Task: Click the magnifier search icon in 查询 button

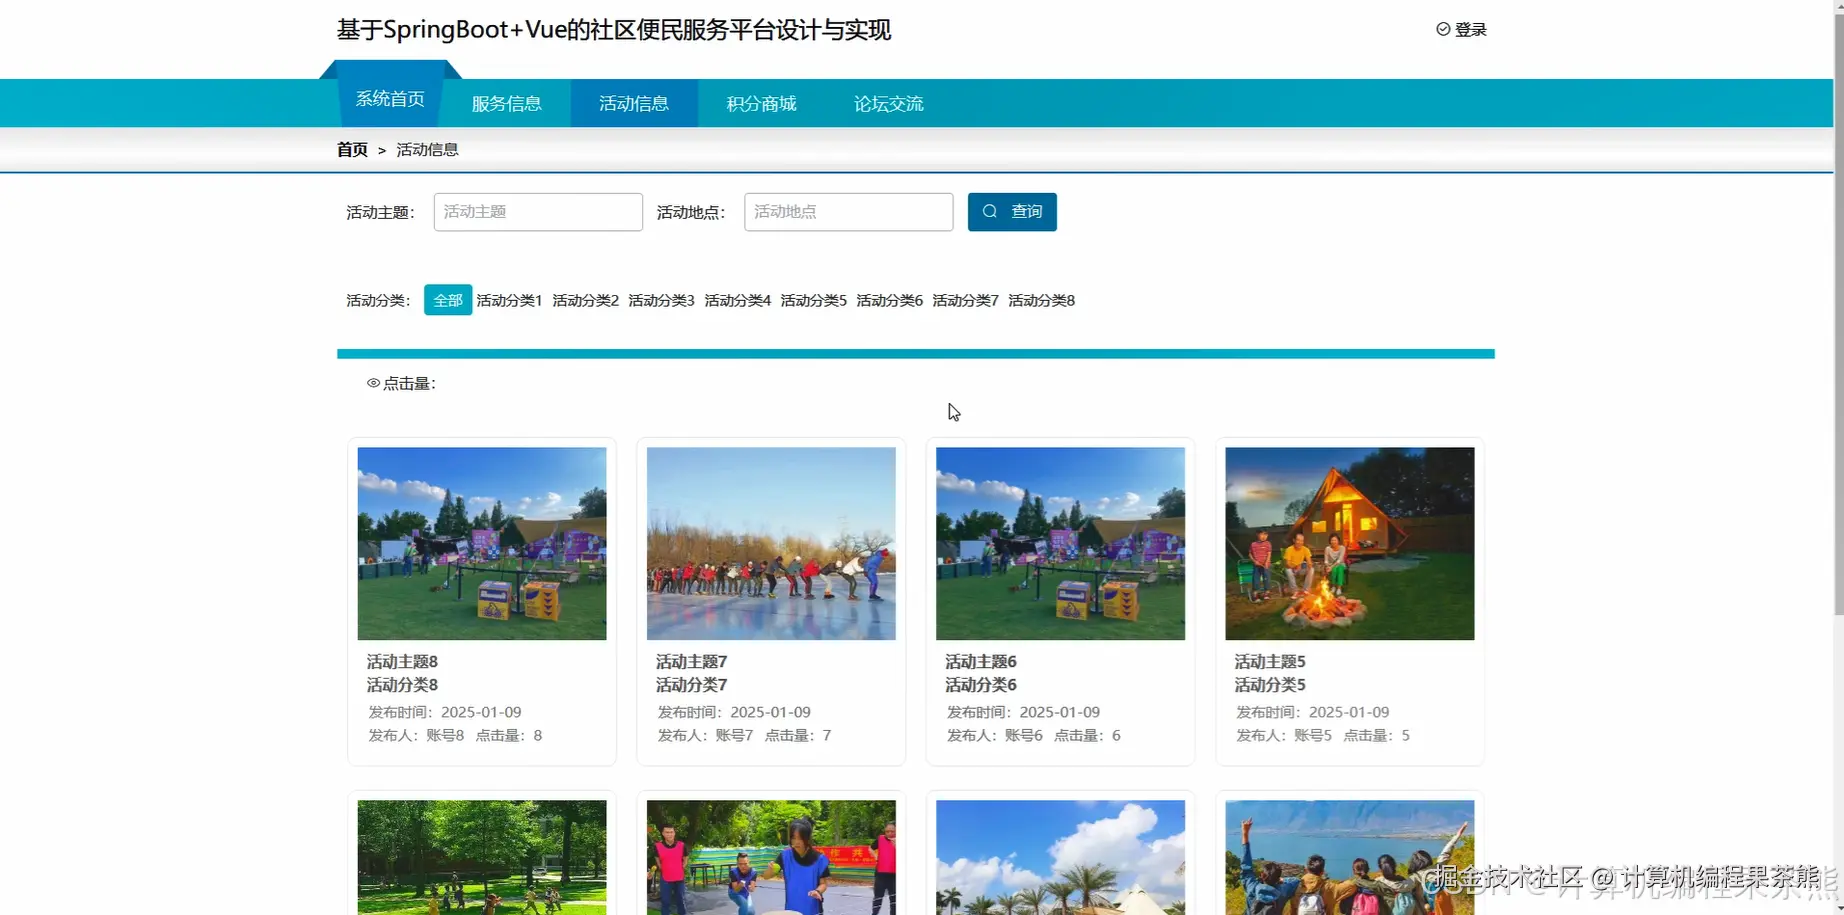Action: click(x=989, y=211)
